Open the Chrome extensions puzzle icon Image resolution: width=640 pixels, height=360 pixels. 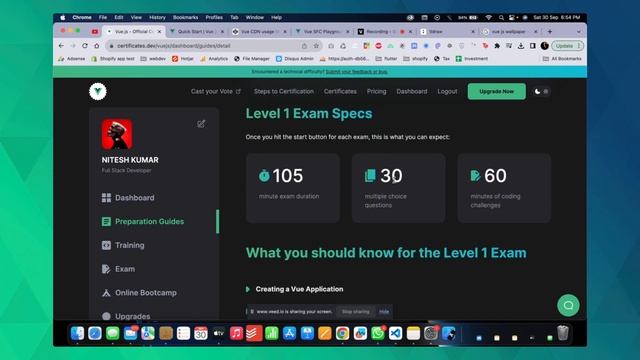pos(497,46)
